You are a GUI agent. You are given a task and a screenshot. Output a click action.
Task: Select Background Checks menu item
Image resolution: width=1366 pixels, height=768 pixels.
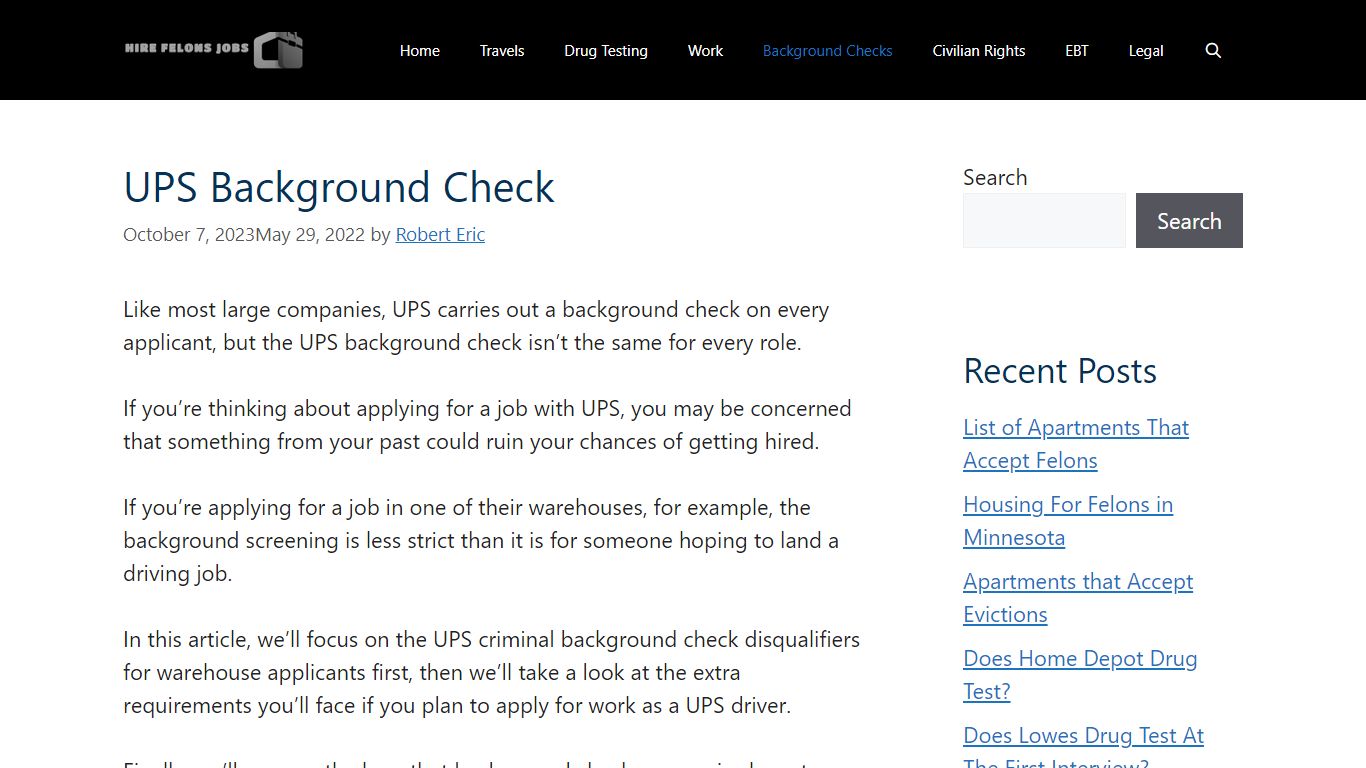[828, 50]
